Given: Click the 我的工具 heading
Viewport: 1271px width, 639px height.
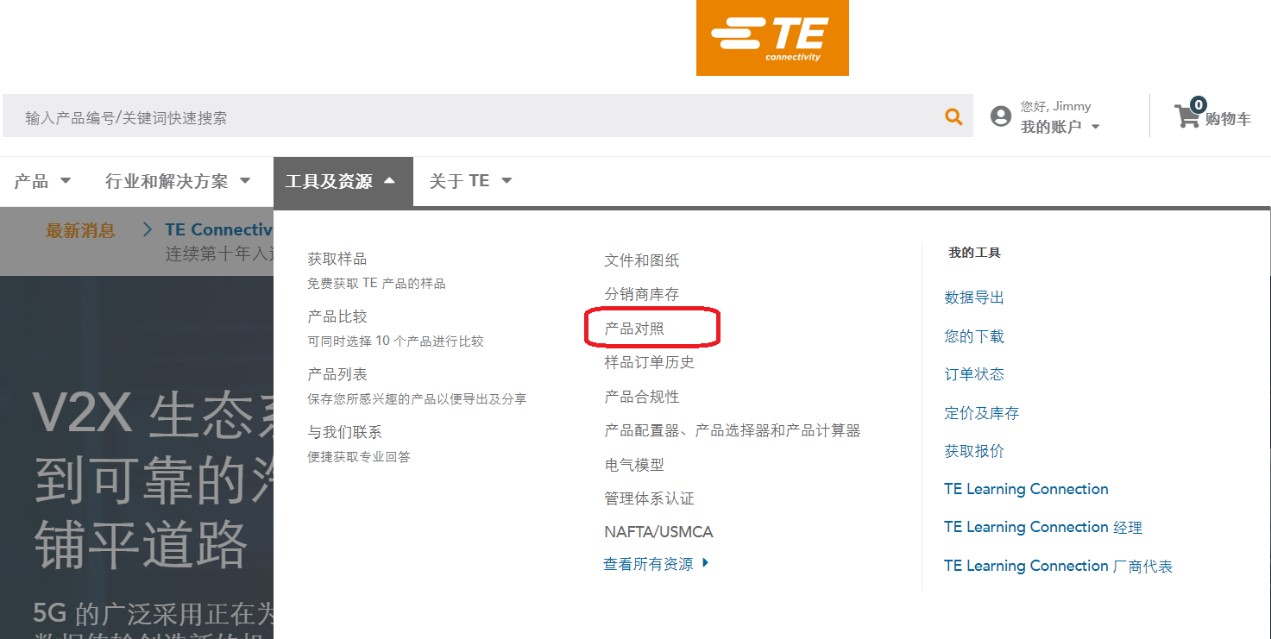Looking at the screenshot, I should pos(974,253).
